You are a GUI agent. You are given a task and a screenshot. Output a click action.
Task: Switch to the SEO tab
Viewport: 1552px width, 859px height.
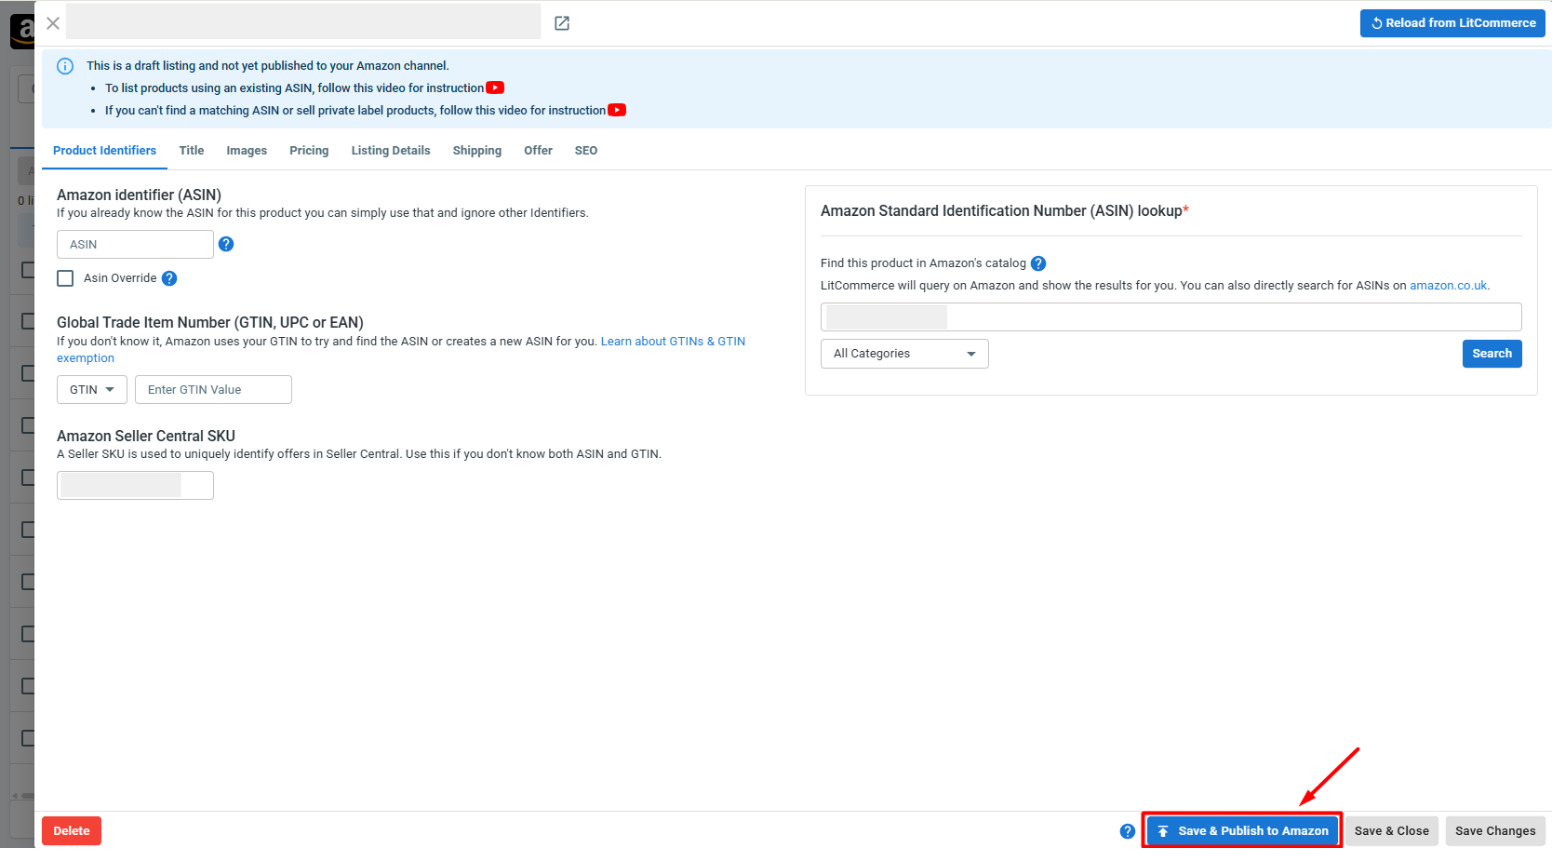pyautogui.click(x=586, y=151)
